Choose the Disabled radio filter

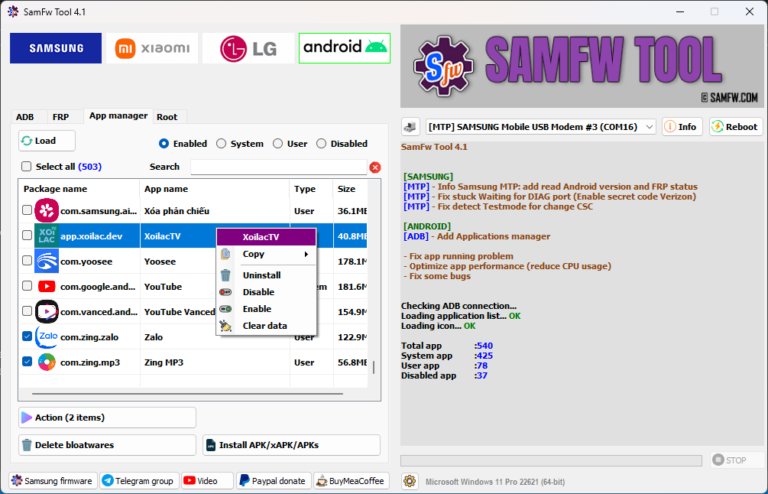click(321, 144)
